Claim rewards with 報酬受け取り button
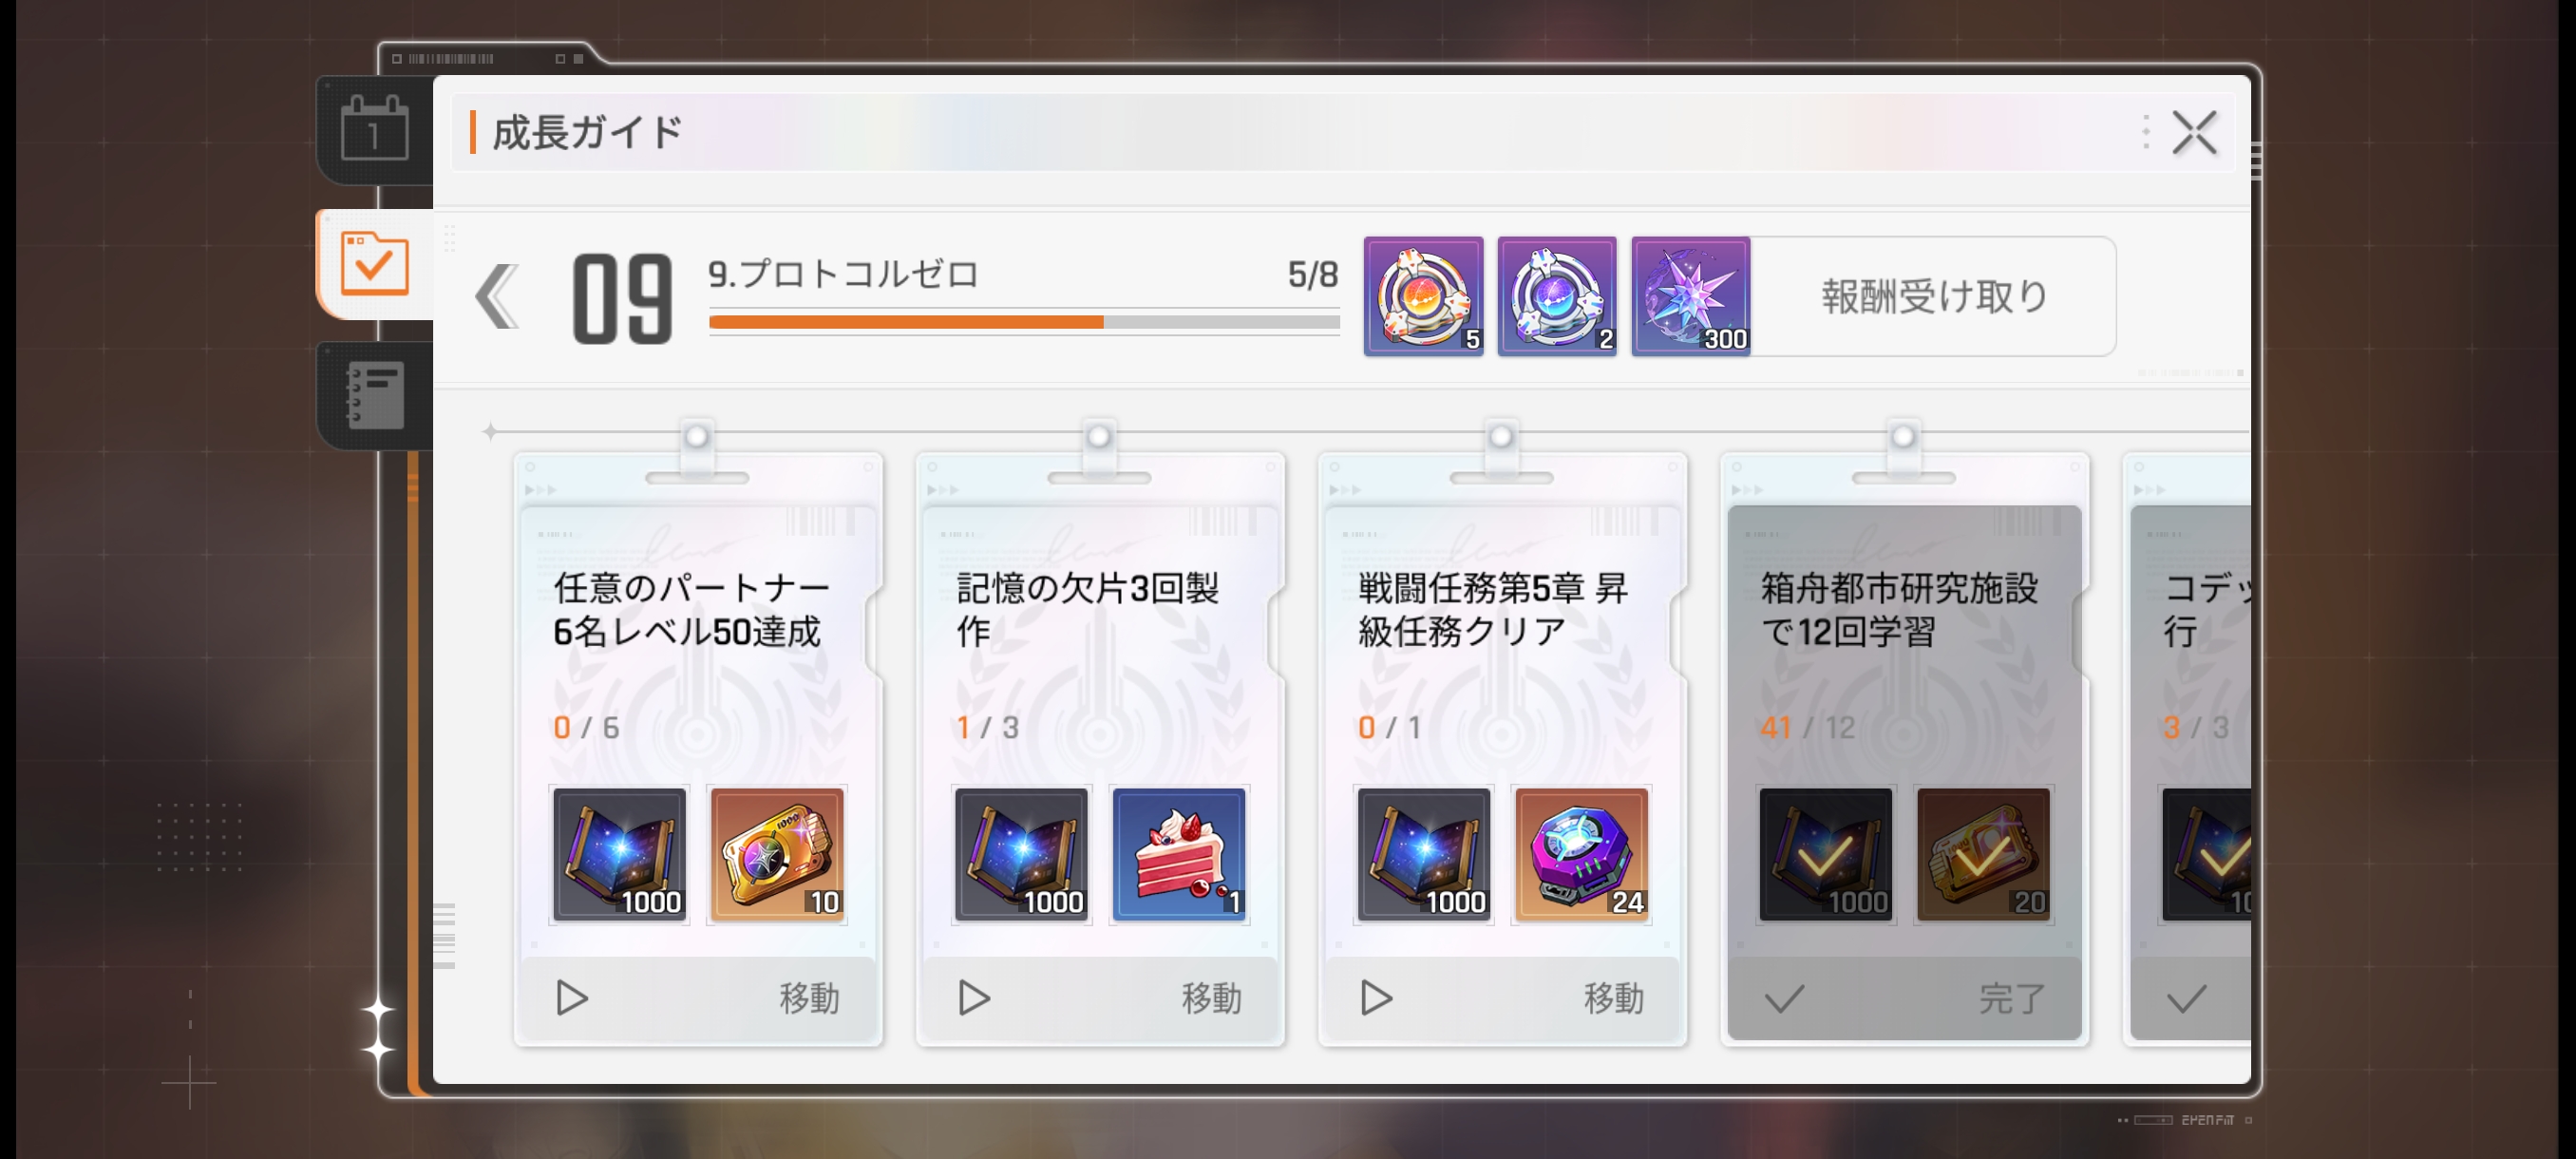 coord(1933,296)
